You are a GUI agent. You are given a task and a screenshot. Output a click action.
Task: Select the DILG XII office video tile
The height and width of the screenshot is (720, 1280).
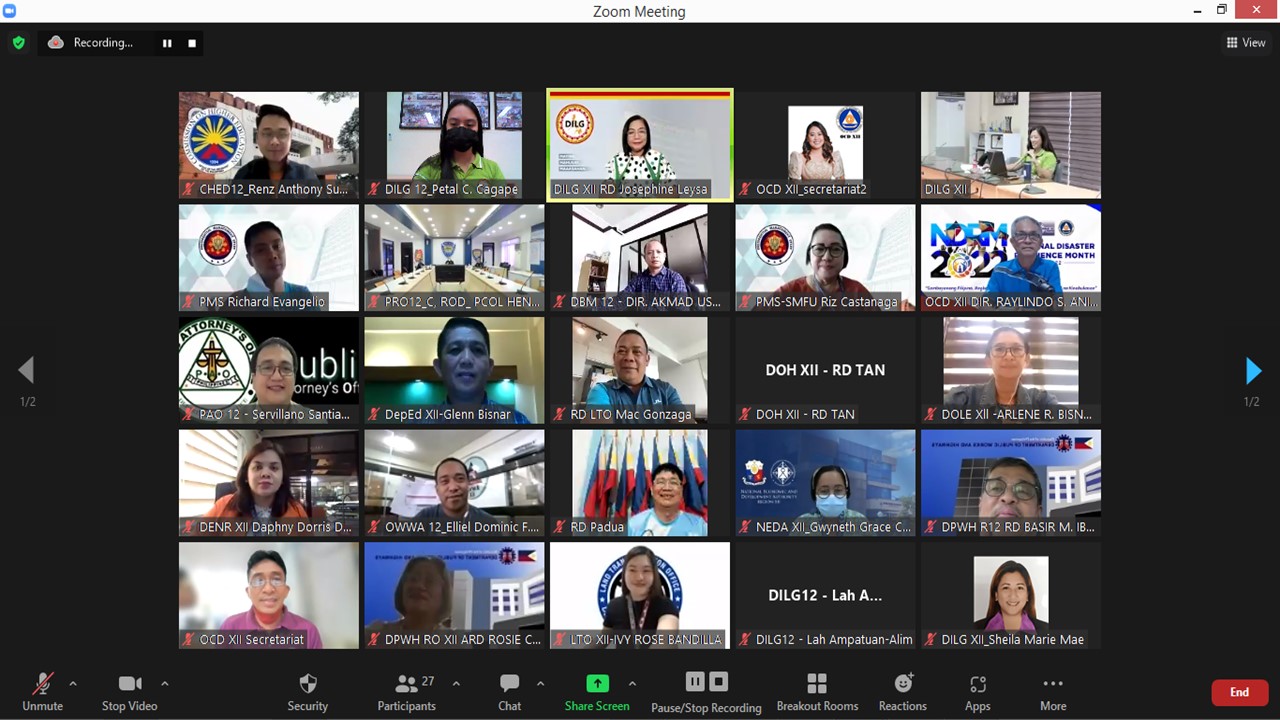[1011, 145]
